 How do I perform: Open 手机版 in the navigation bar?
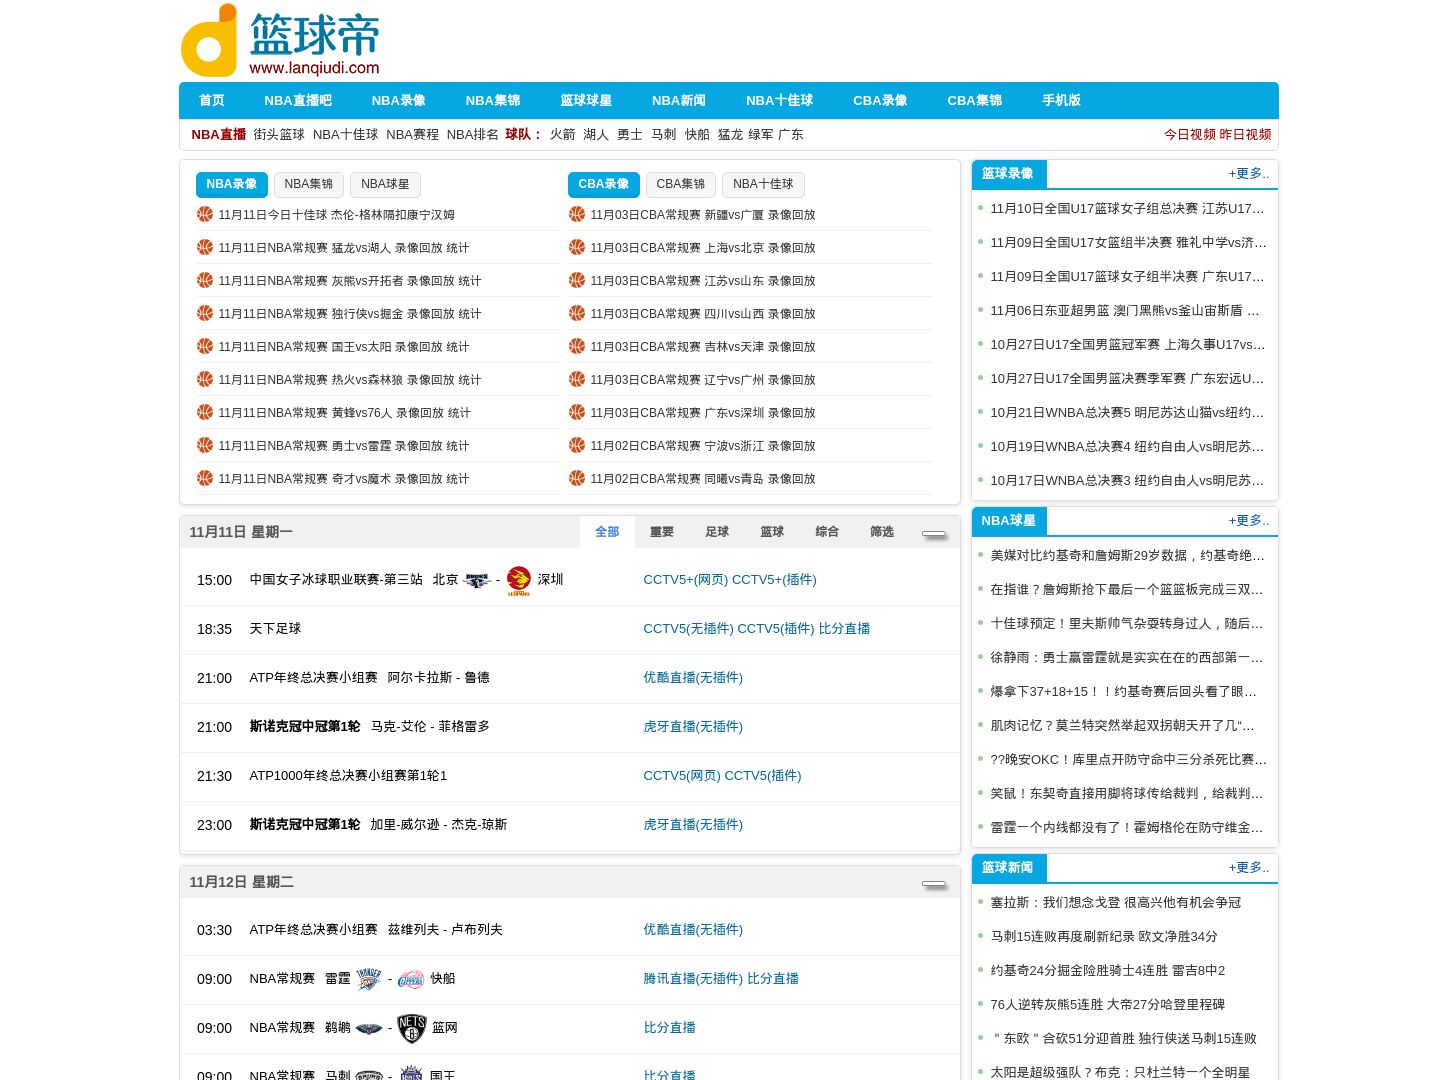[1061, 100]
